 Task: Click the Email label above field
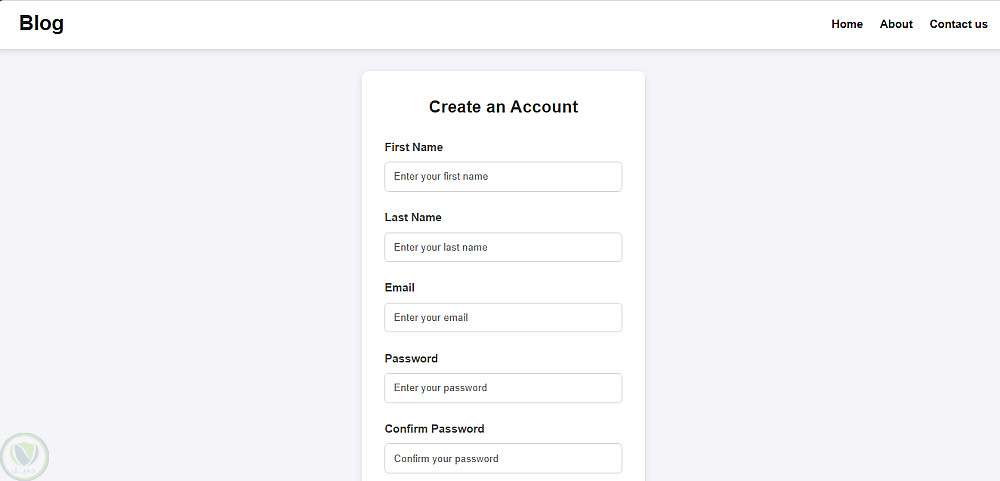(x=400, y=287)
